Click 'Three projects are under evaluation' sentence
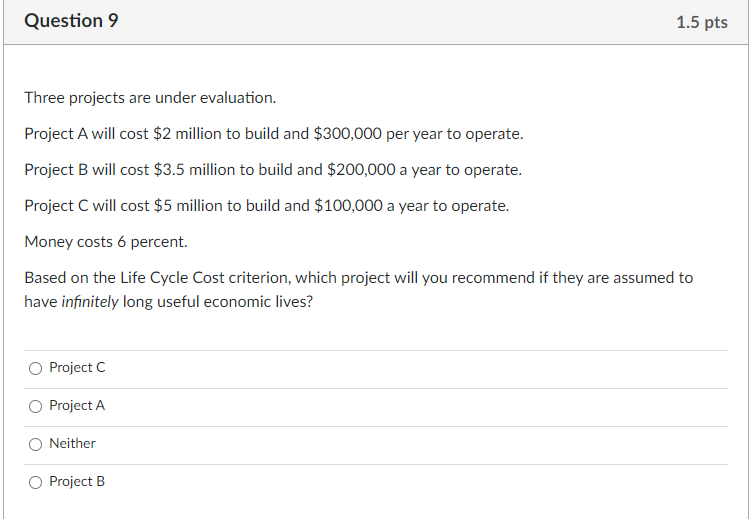 coord(150,98)
